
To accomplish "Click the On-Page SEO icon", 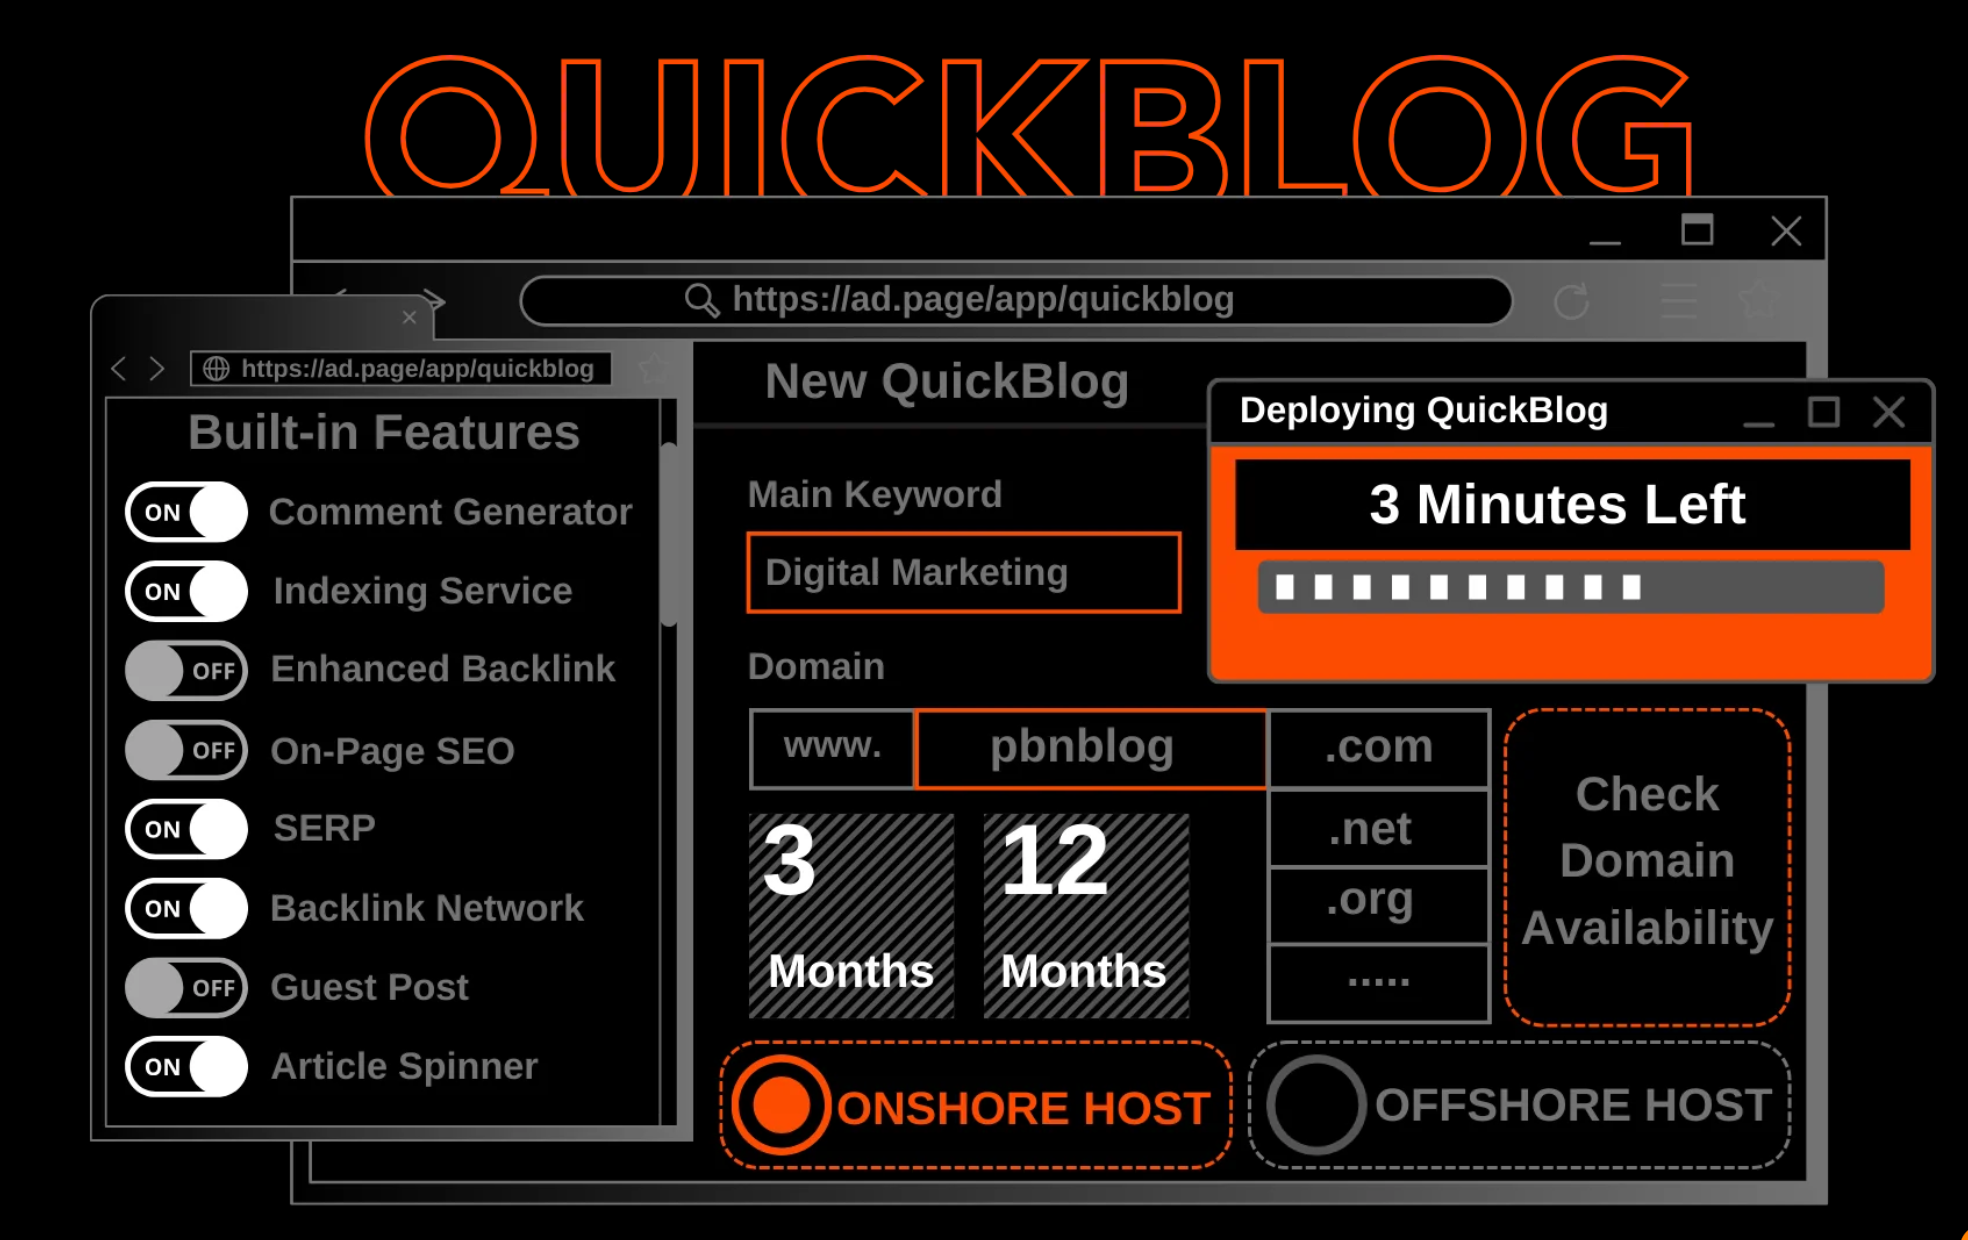I will [186, 749].
